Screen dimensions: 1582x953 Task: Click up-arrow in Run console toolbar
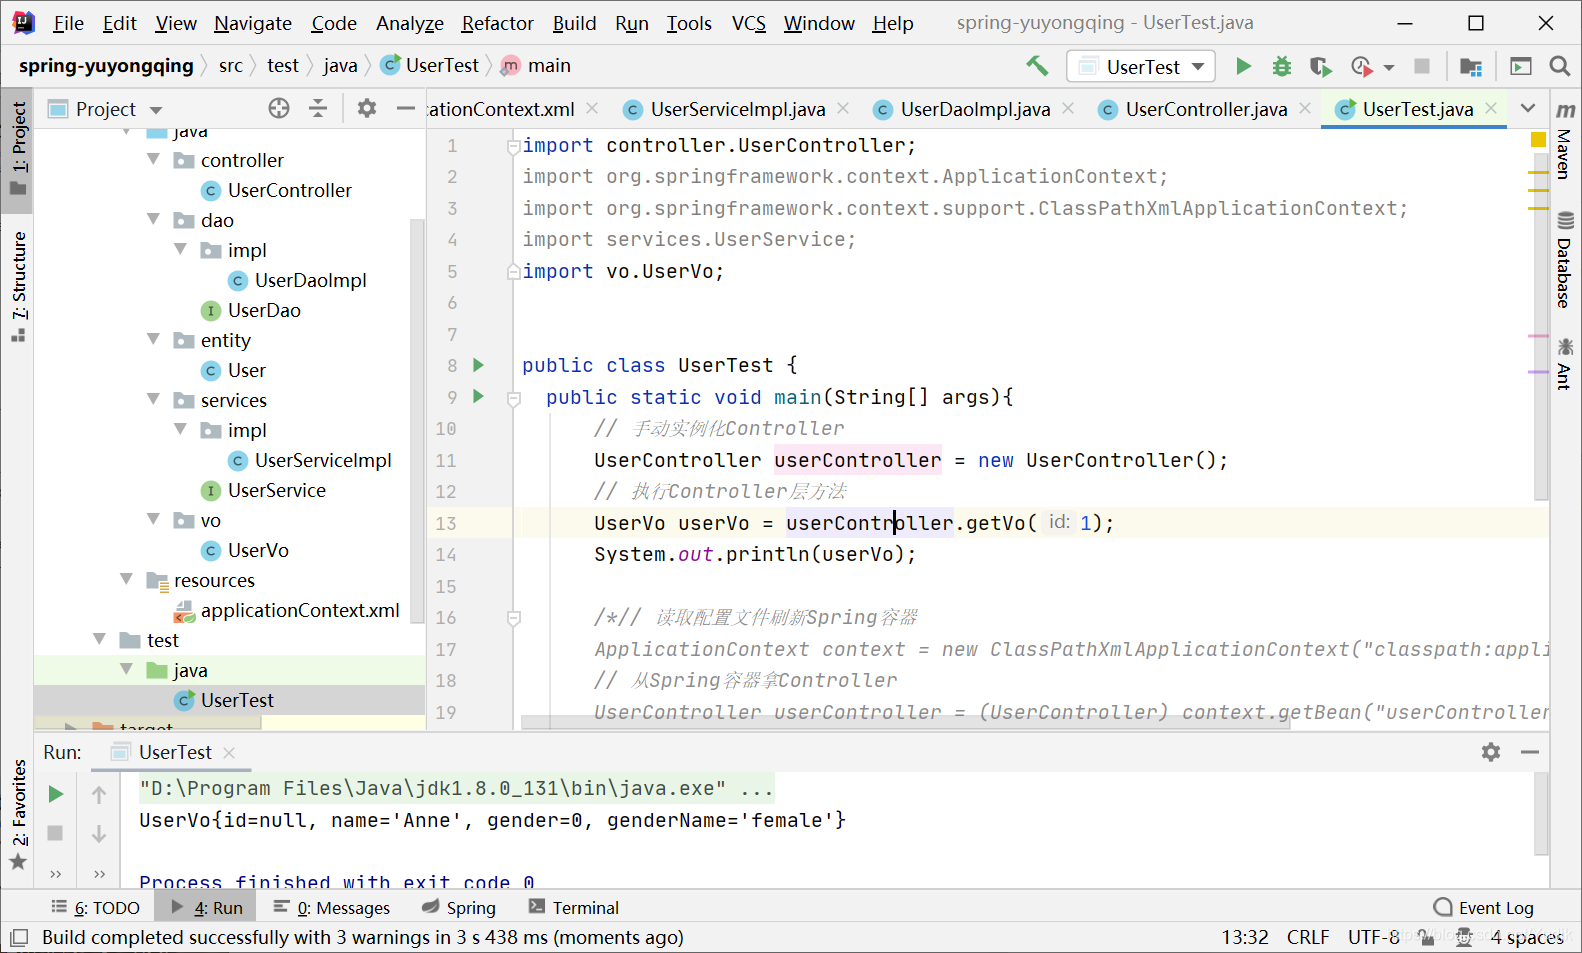tap(99, 795)
